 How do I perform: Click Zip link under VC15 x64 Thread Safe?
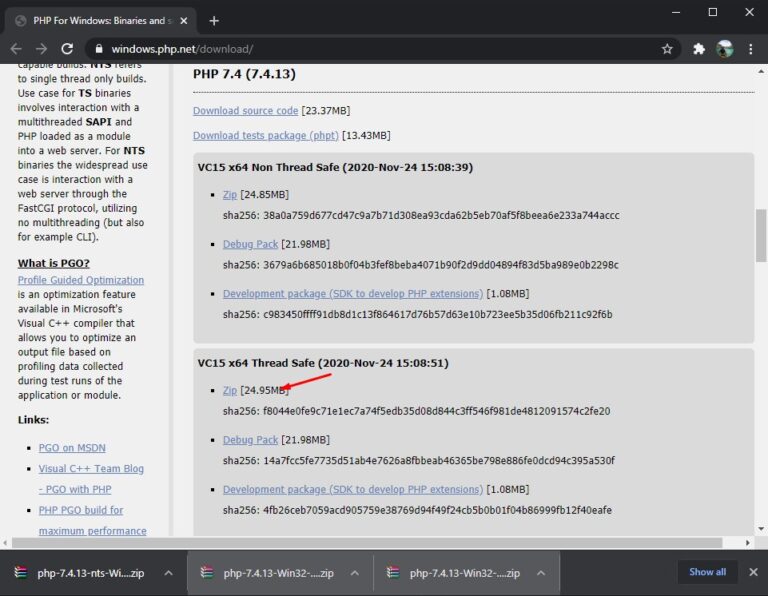230,390
